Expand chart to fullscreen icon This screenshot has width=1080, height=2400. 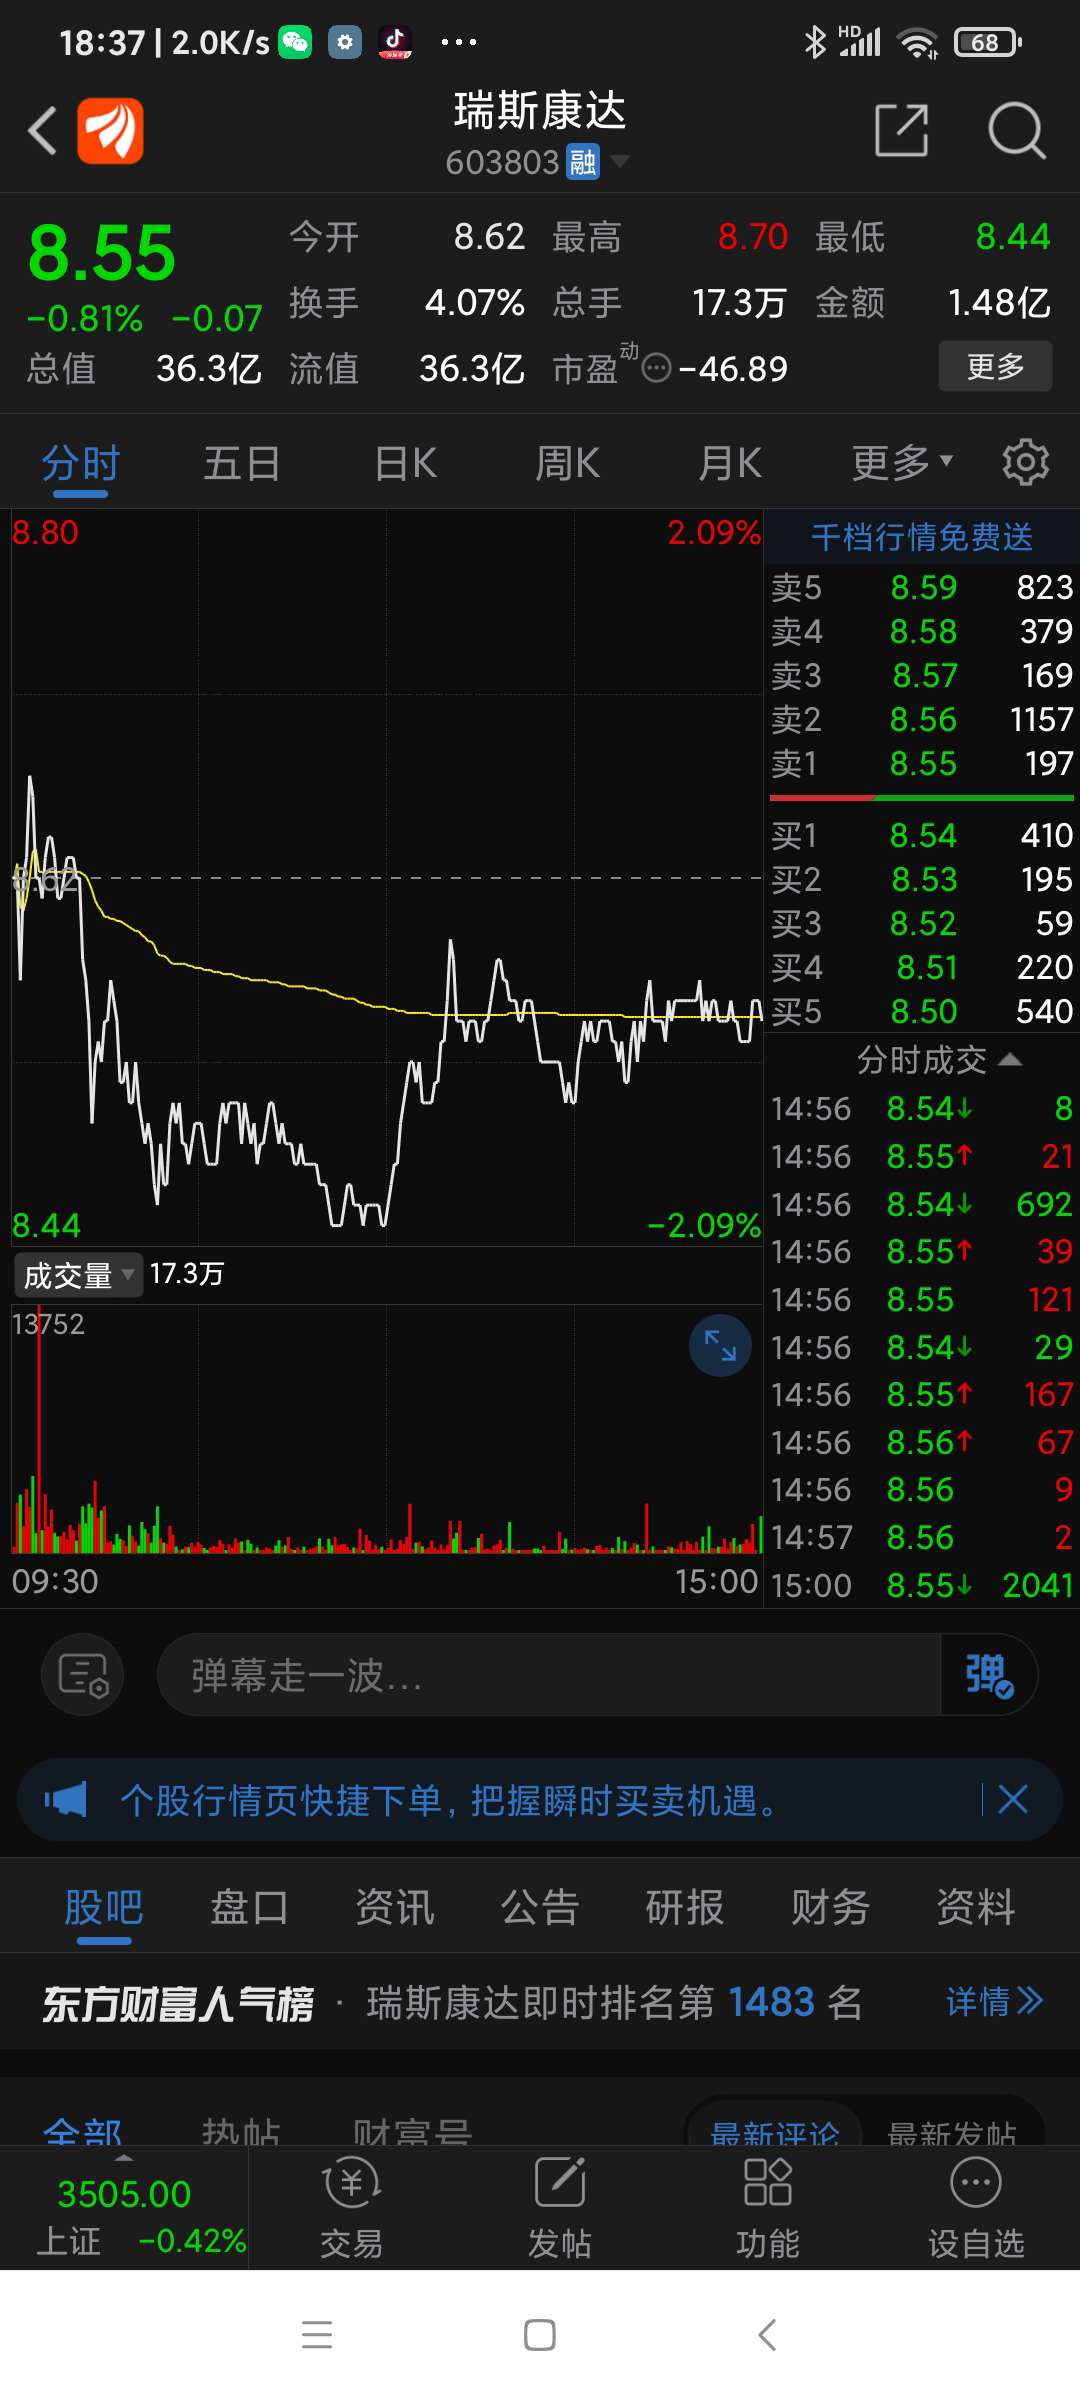[x=720, y=1345]
